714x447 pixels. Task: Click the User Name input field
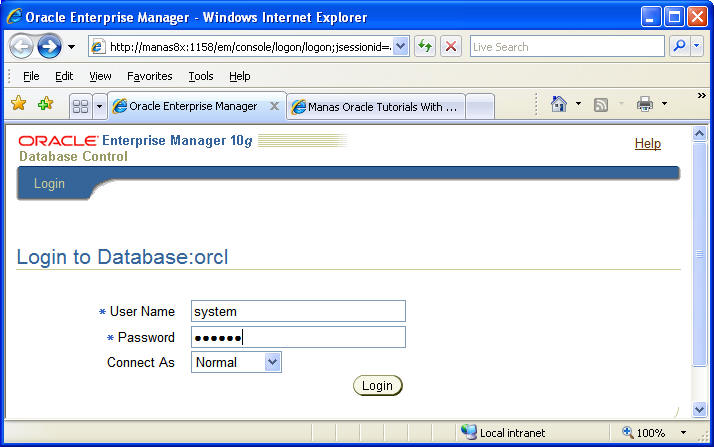298,311
